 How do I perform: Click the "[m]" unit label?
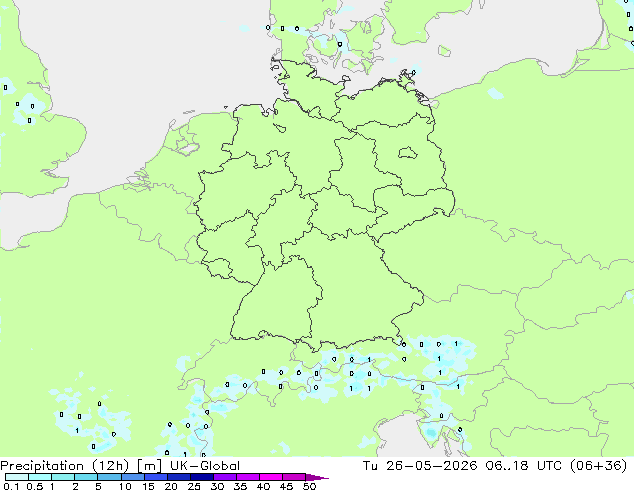pos(149,466)
